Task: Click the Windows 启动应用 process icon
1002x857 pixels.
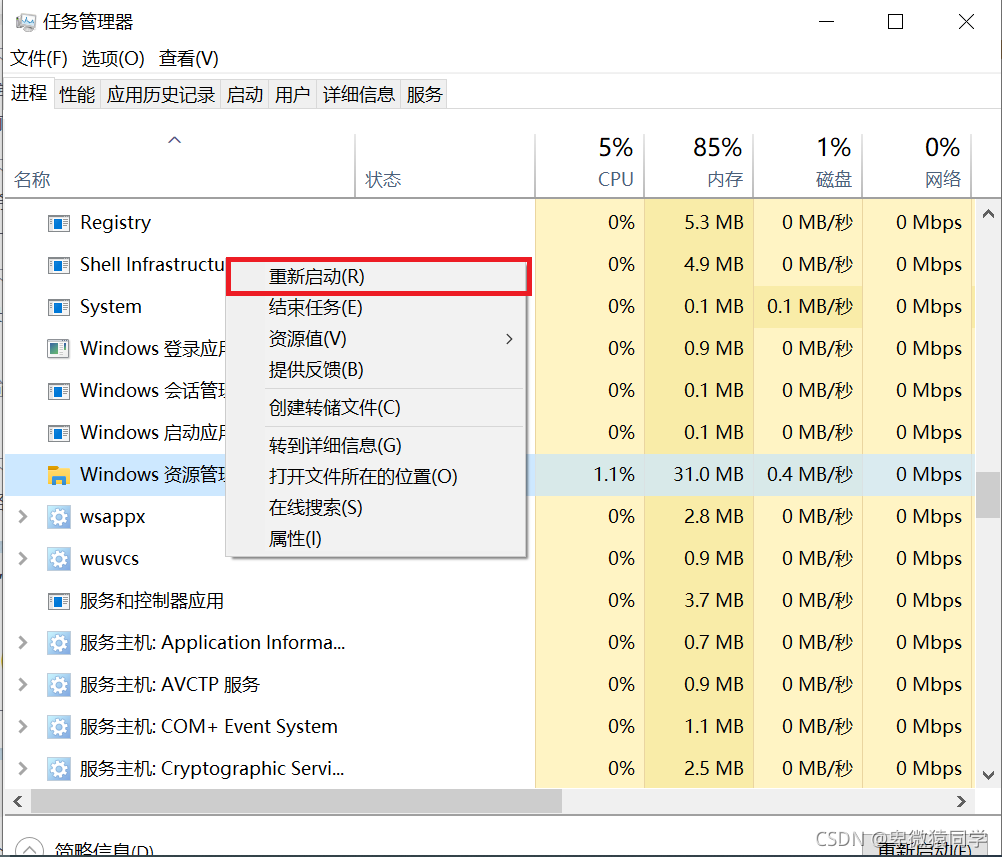Action: tap(59, 433)
